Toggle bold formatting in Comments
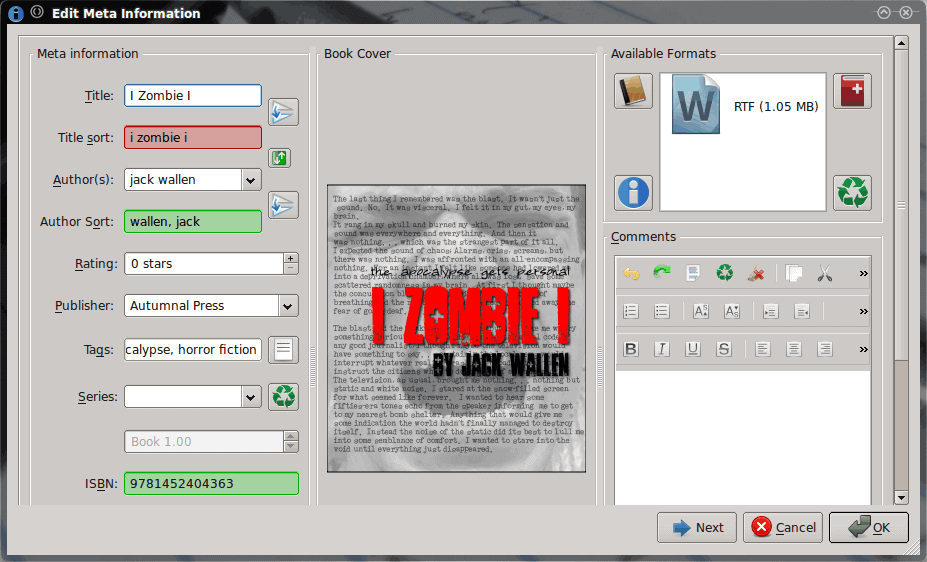The height and width of the screenshot is (562, 927). 631,349
